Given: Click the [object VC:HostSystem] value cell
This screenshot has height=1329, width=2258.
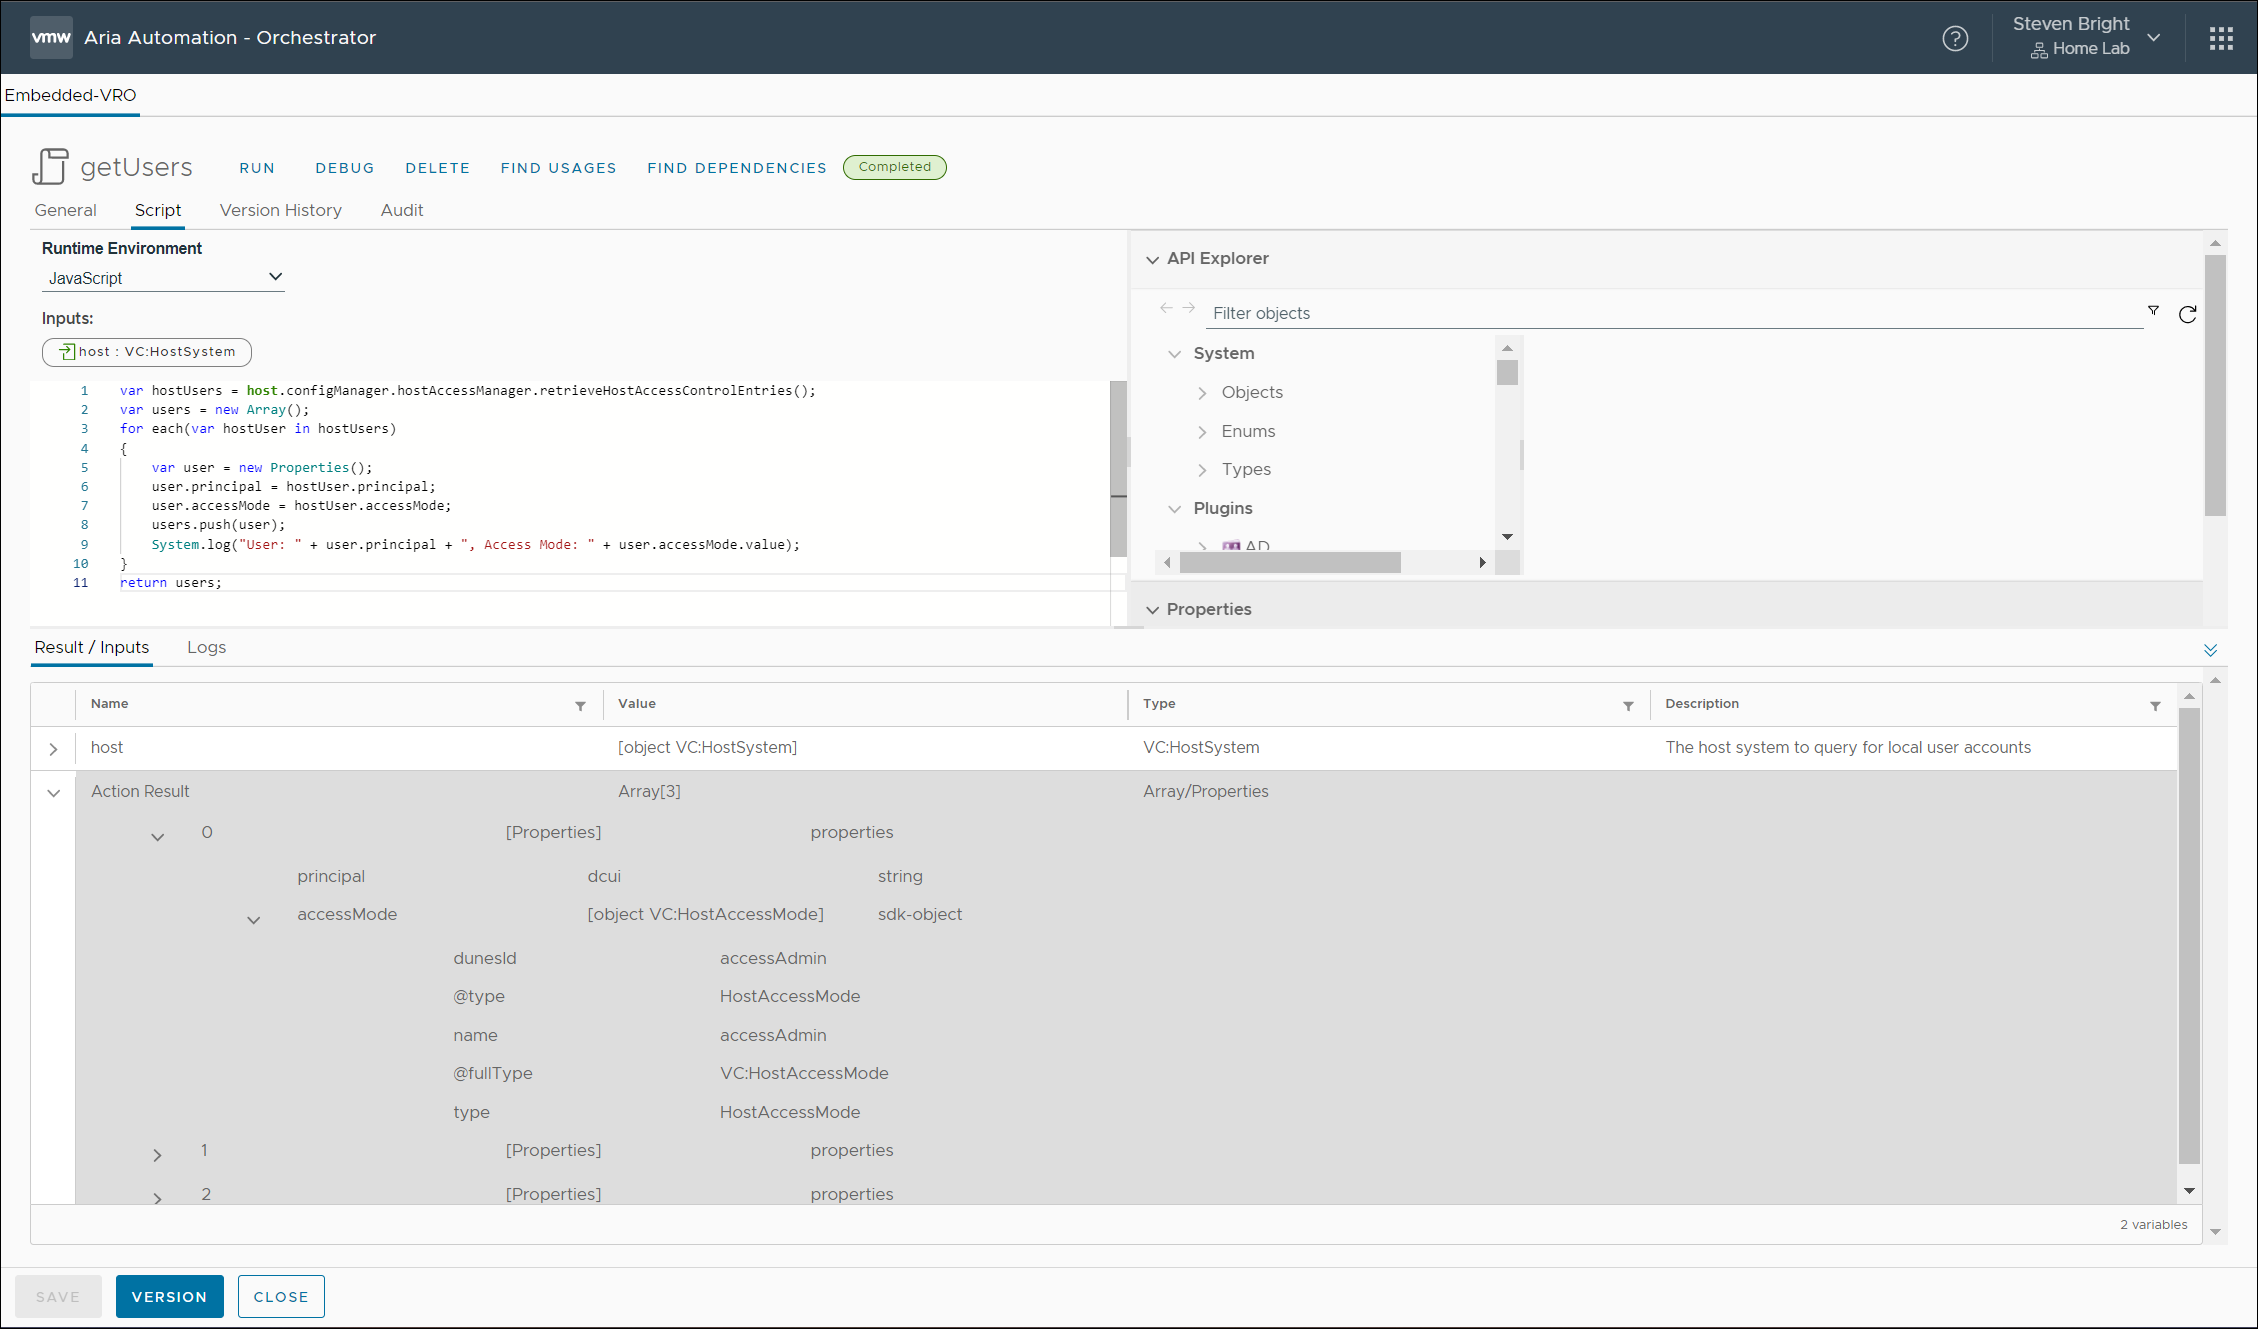Looking at the screenshot, I should (707, 747).
